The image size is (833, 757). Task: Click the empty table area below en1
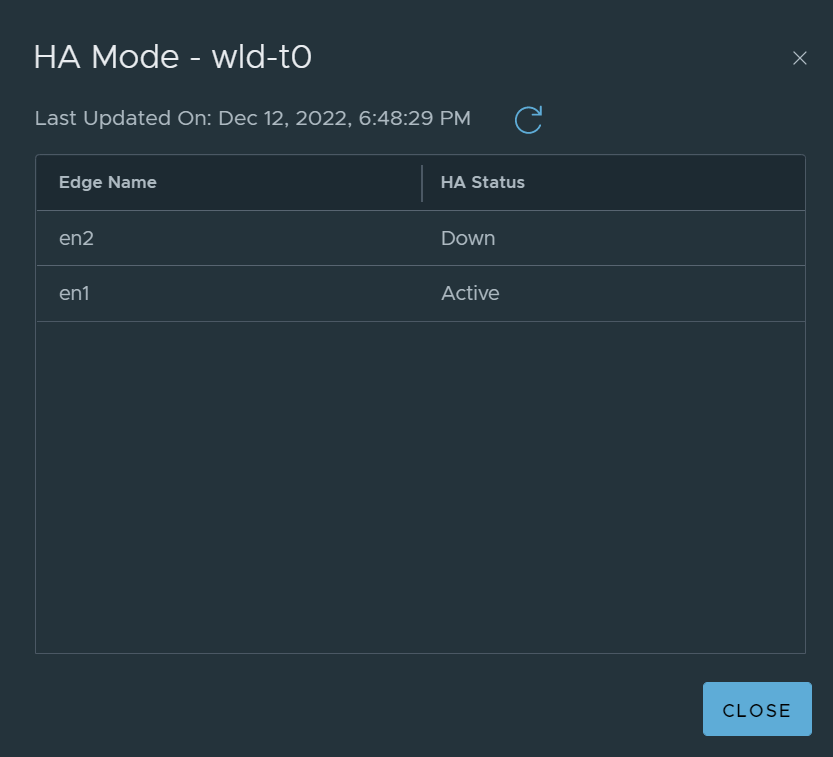(x=421, y=487)
